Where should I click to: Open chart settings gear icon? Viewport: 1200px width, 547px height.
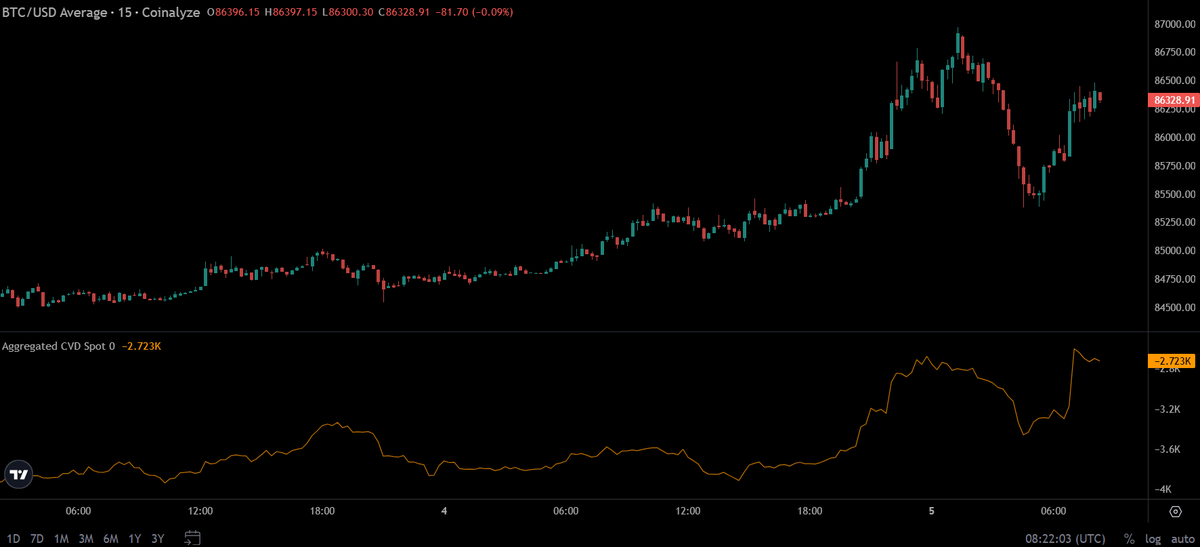pyautogui.click(x=1176, y=512)
